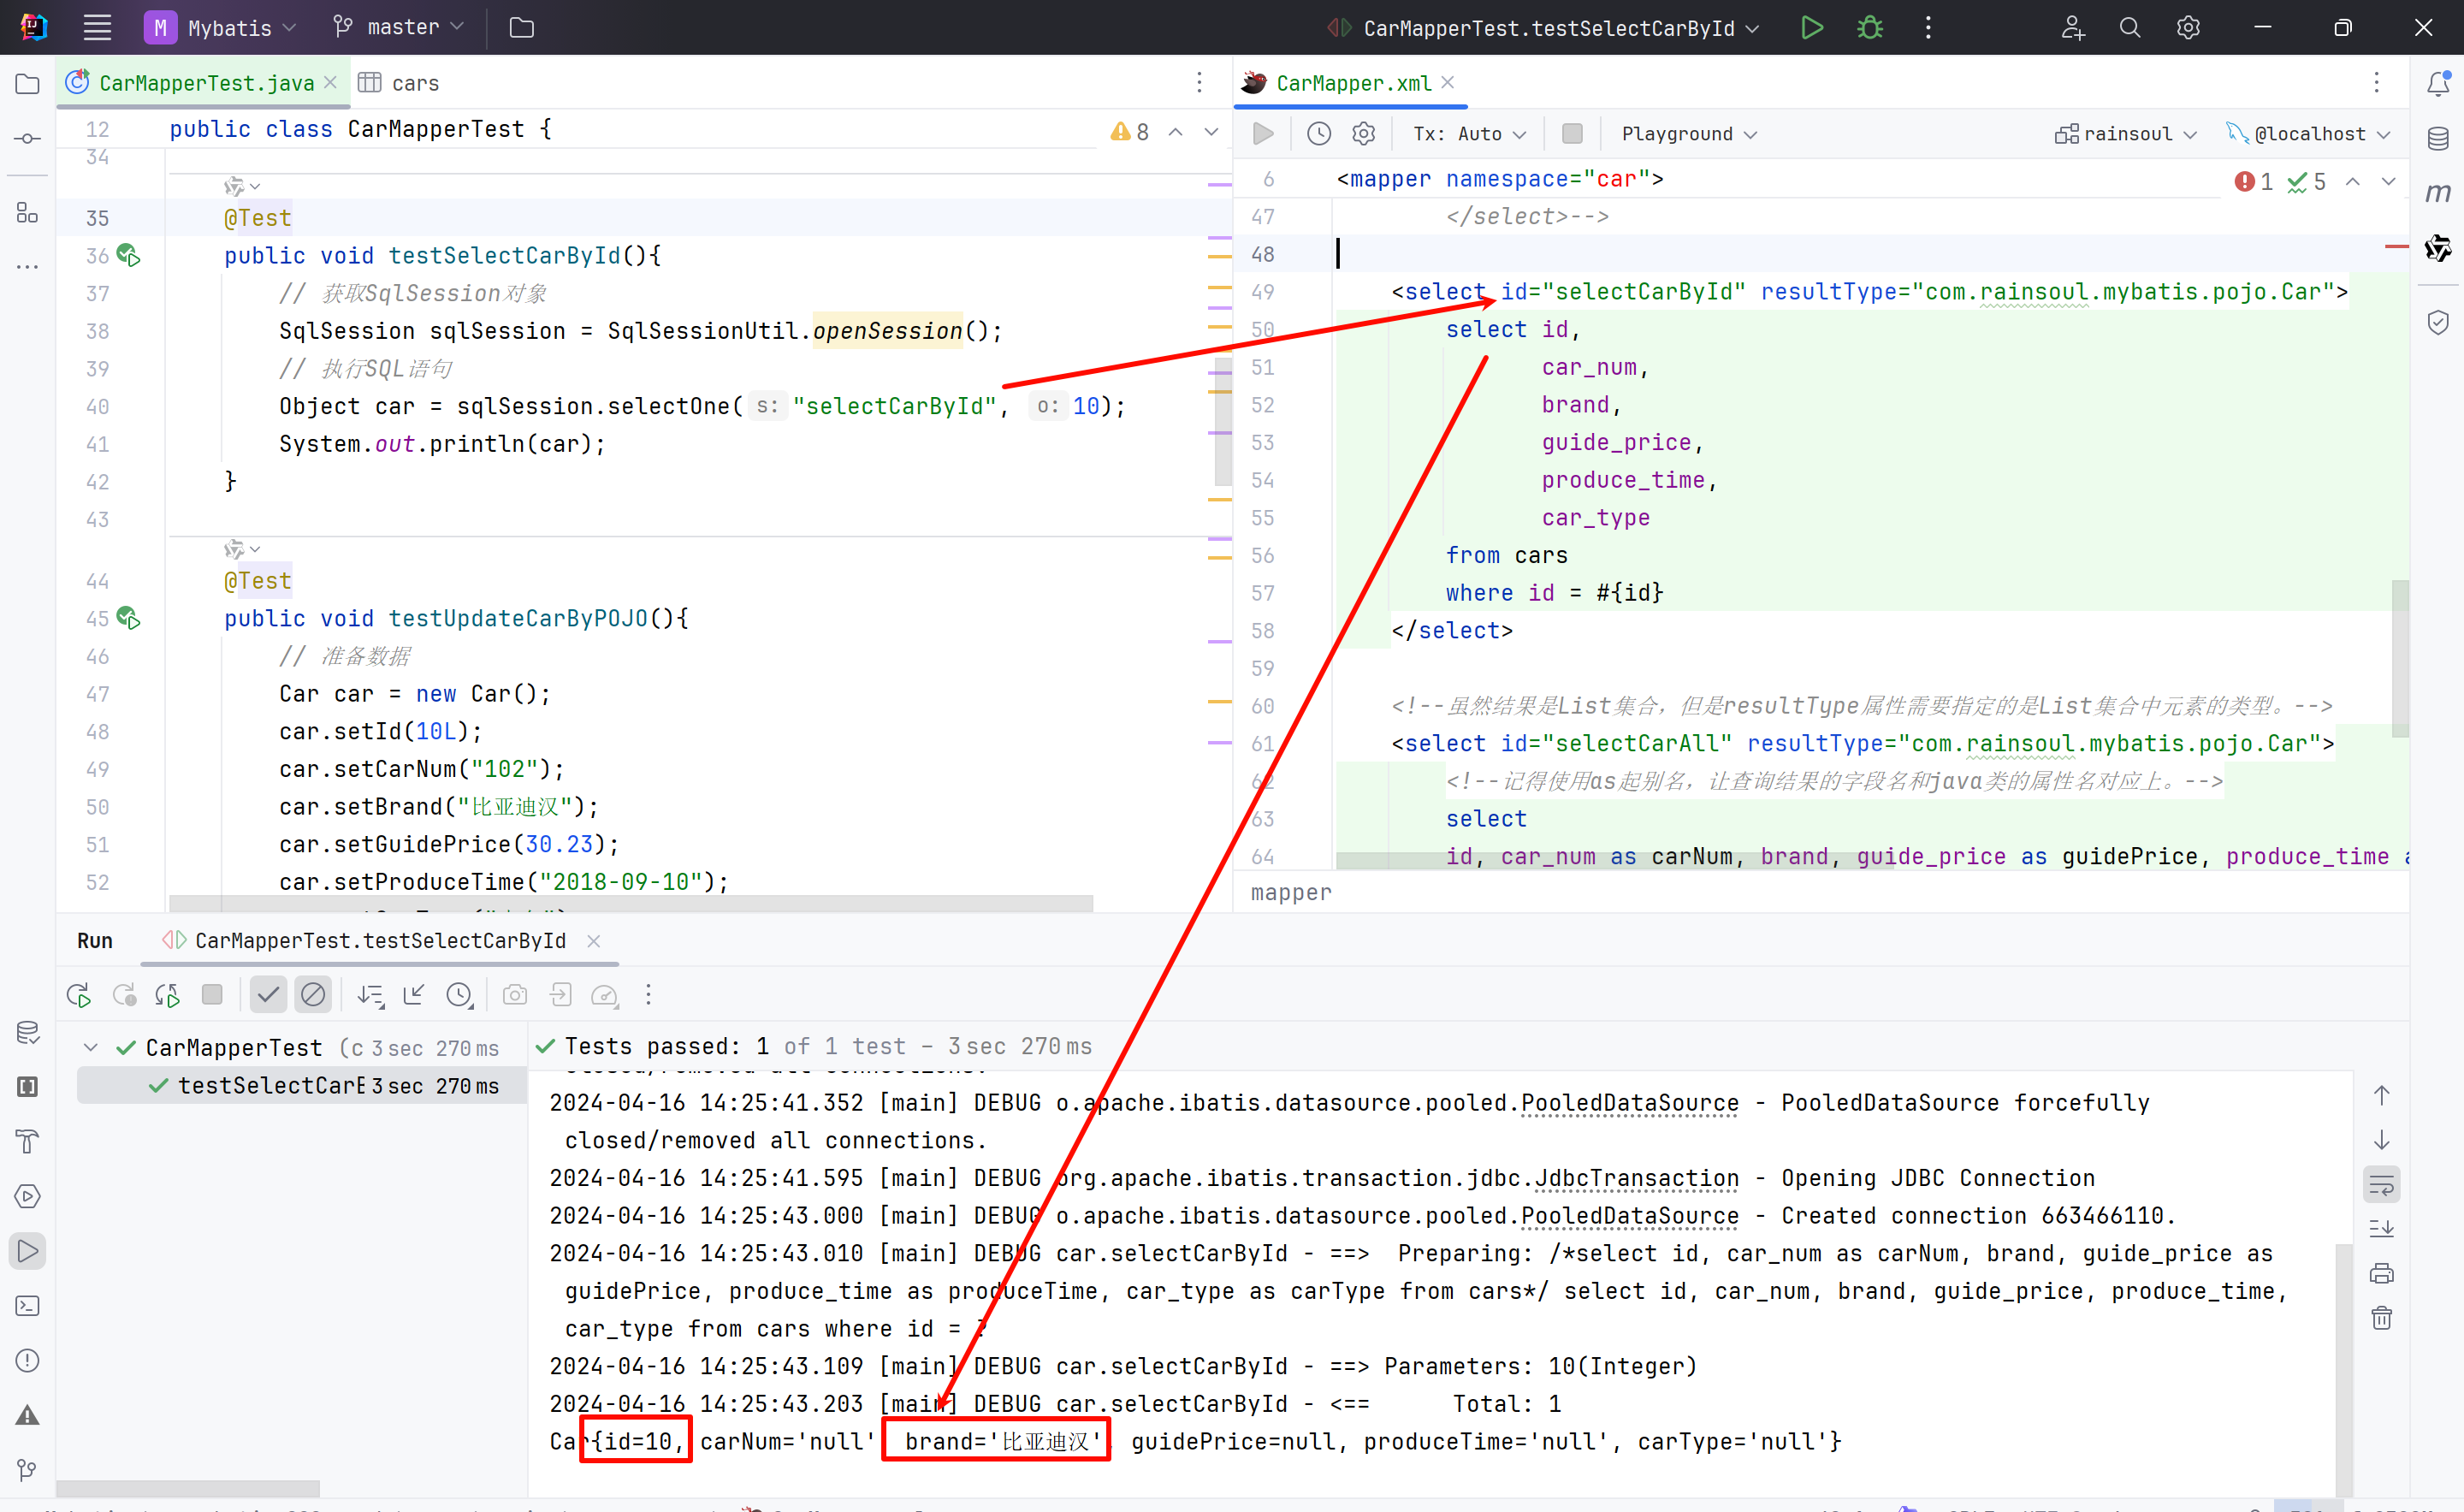Toggle scroll to end of console
This screenshot has width=2464, height=1512.
(2382, 1229)
